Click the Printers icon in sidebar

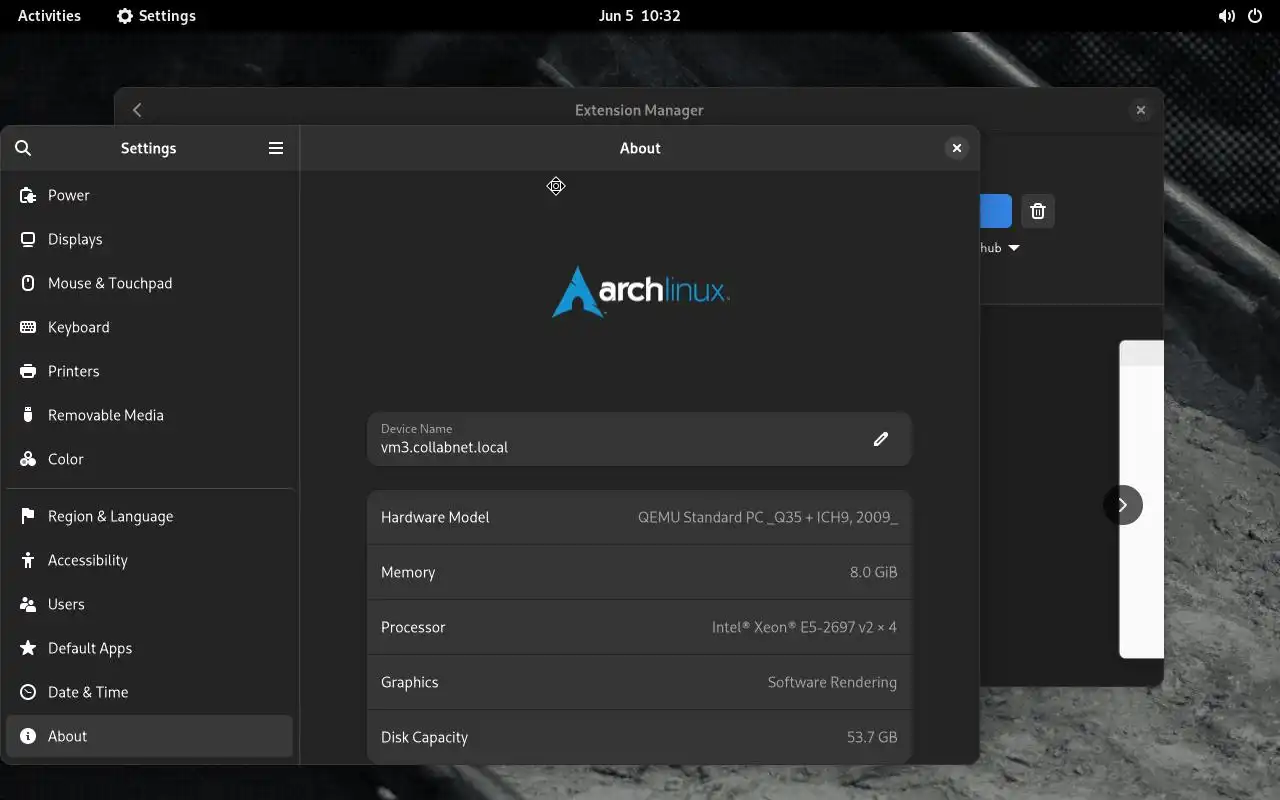point(28,371)
